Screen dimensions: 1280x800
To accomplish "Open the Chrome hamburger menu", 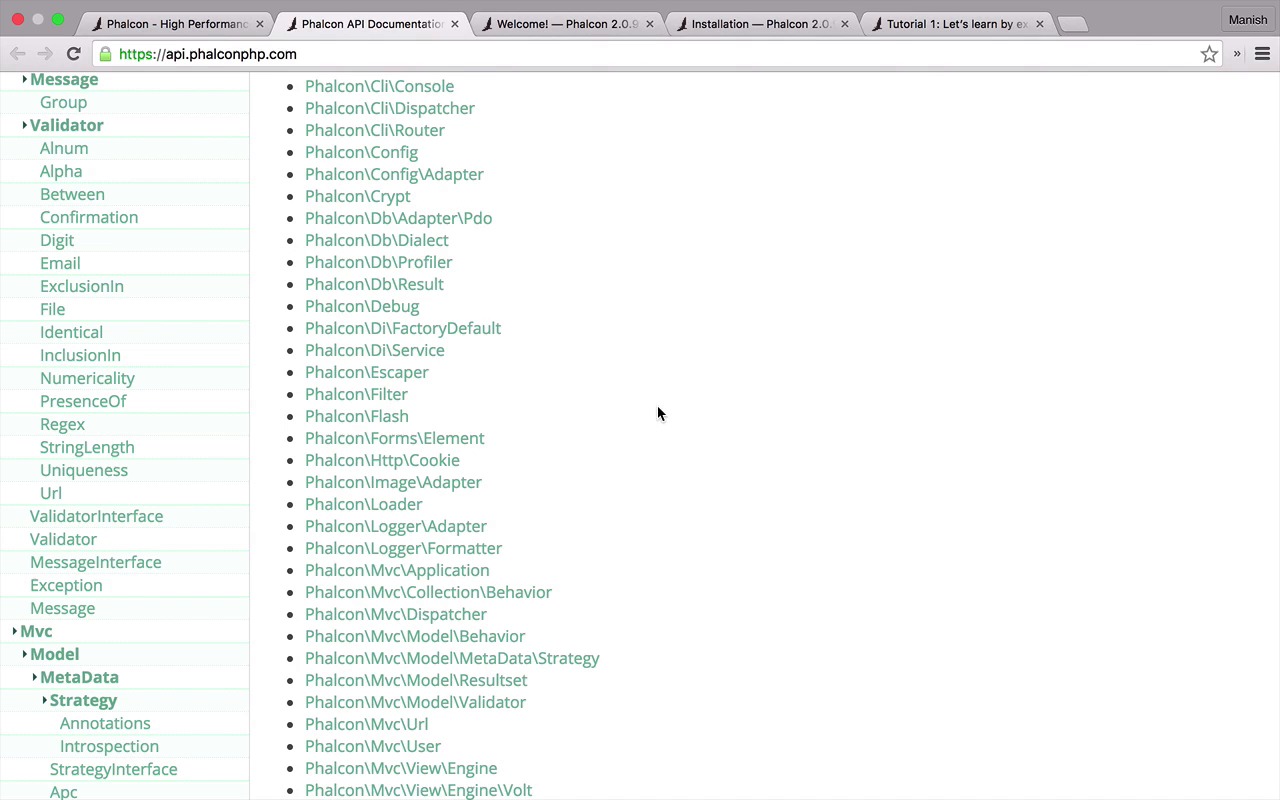I will 1262,54.
